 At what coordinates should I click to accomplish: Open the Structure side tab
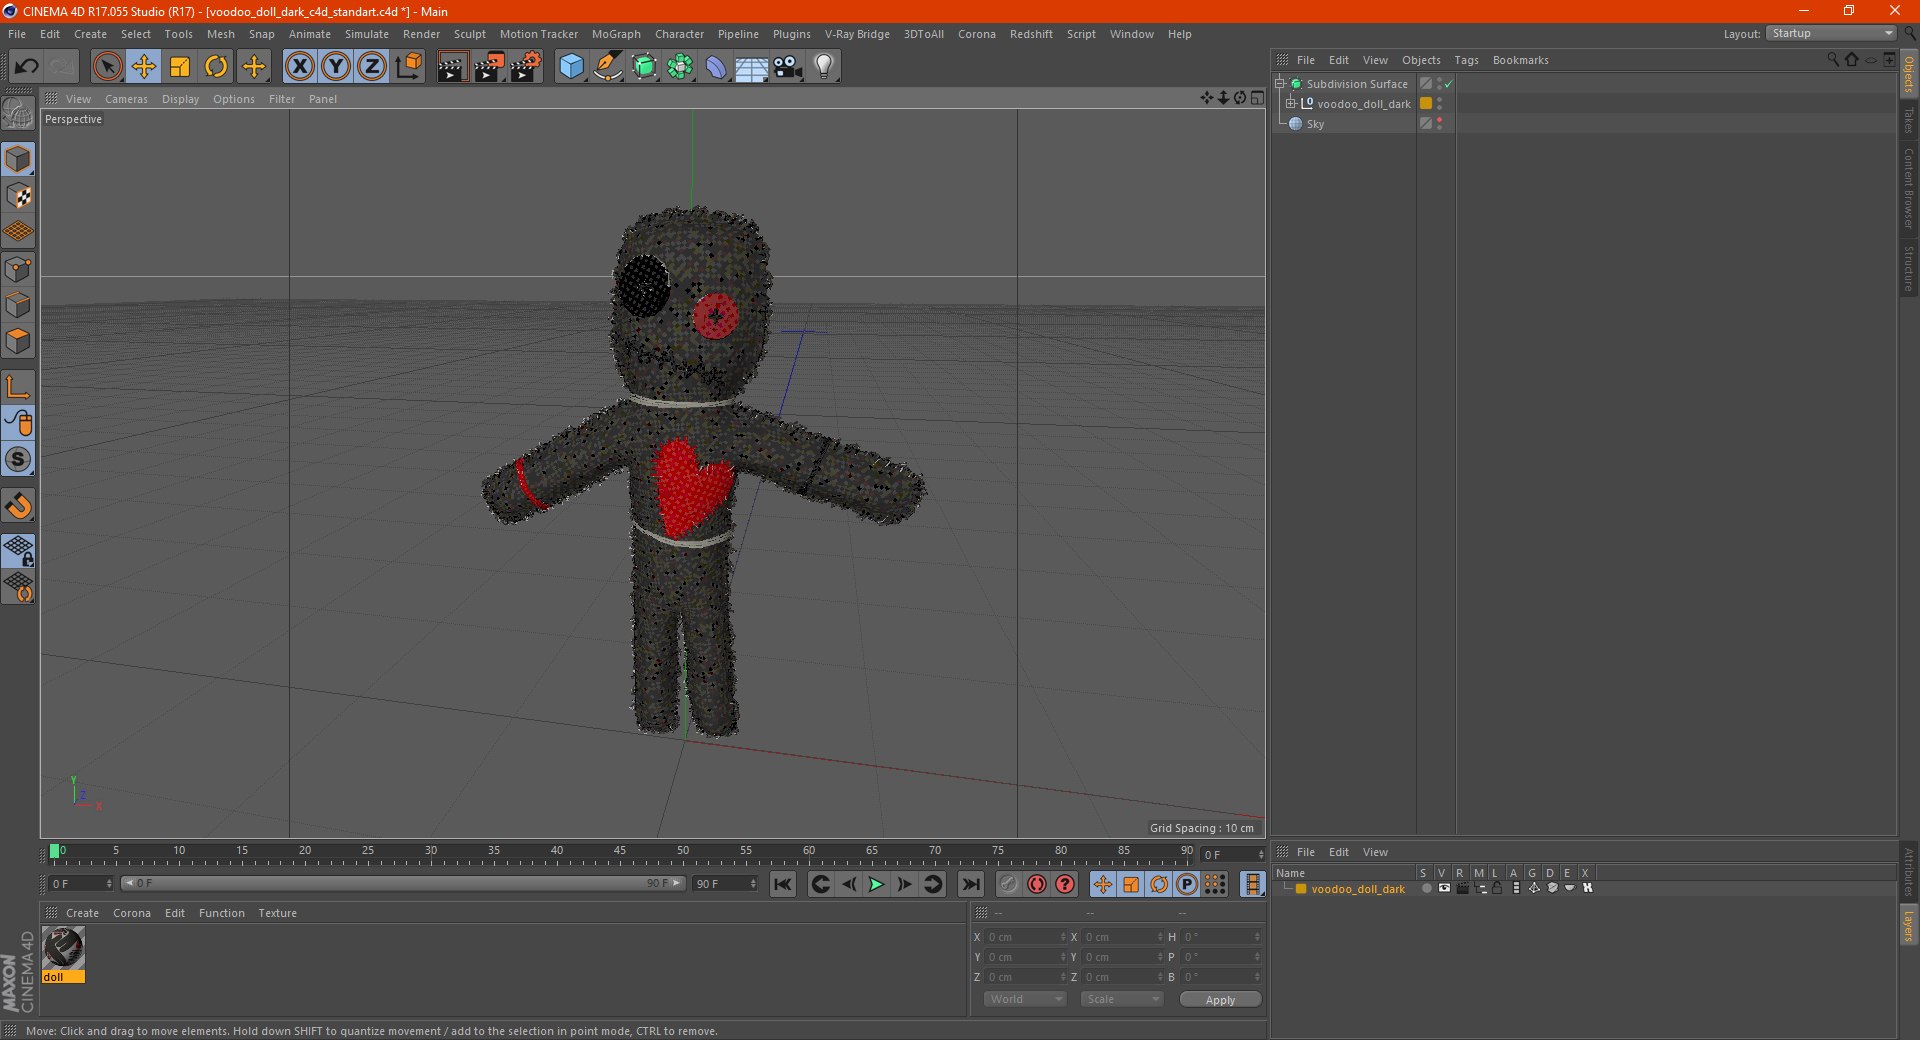click(x=1909, y=268)
